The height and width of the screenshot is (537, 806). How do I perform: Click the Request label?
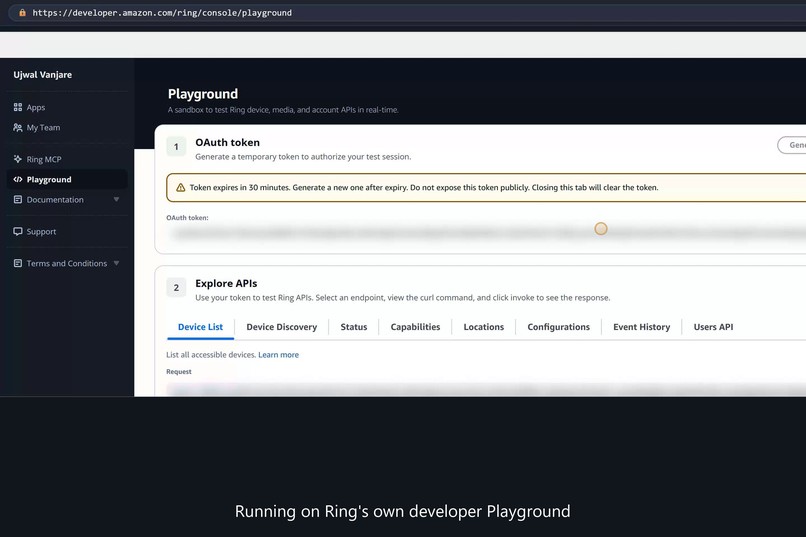click(x=179, y=372)
